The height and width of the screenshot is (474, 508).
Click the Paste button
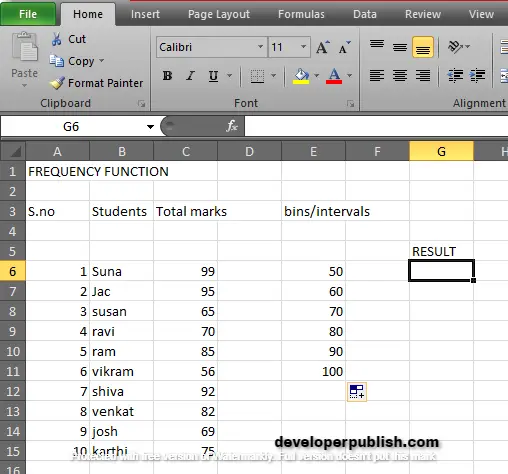[x=24, y=59]
